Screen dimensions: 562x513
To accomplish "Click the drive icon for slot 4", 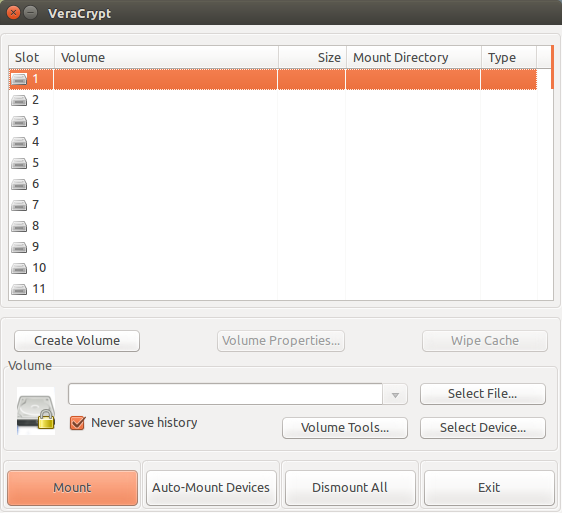I will coord(19,142).
